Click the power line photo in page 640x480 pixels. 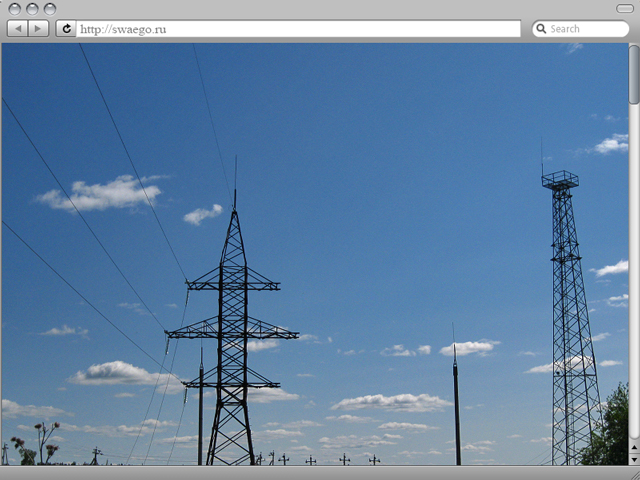315,254
